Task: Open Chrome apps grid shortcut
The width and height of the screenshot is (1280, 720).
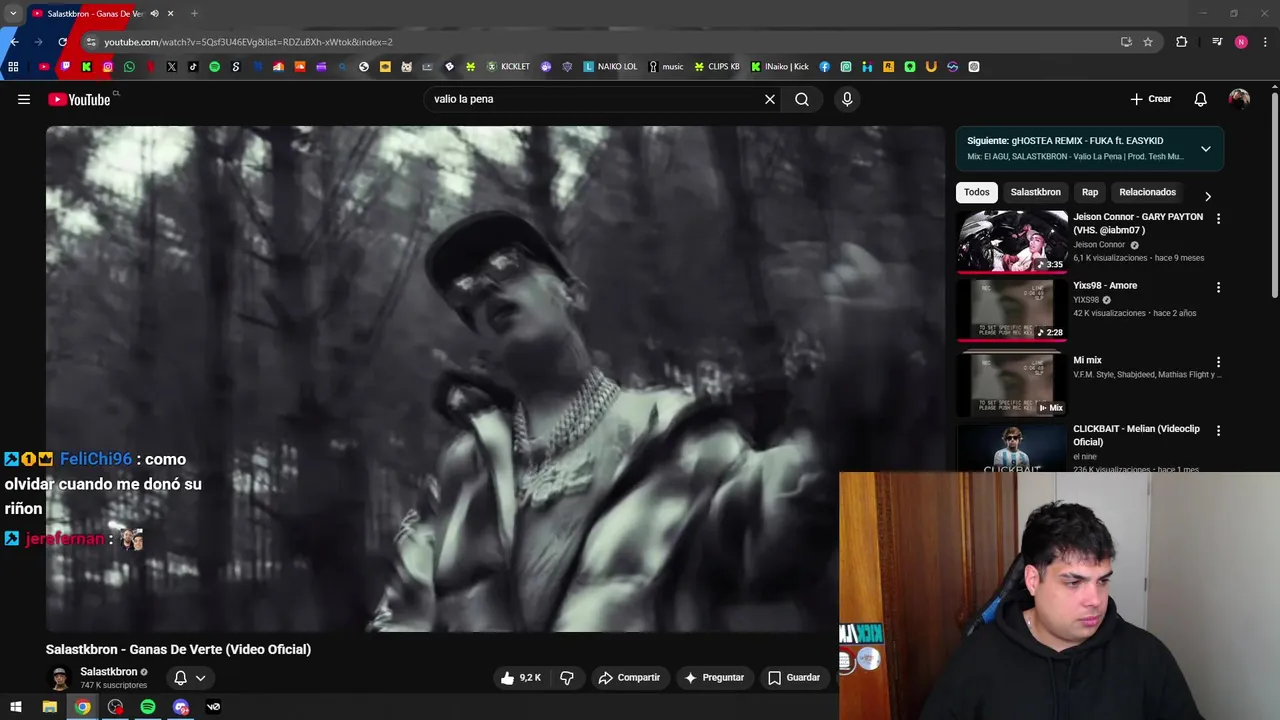Action: tap(13, 67)
